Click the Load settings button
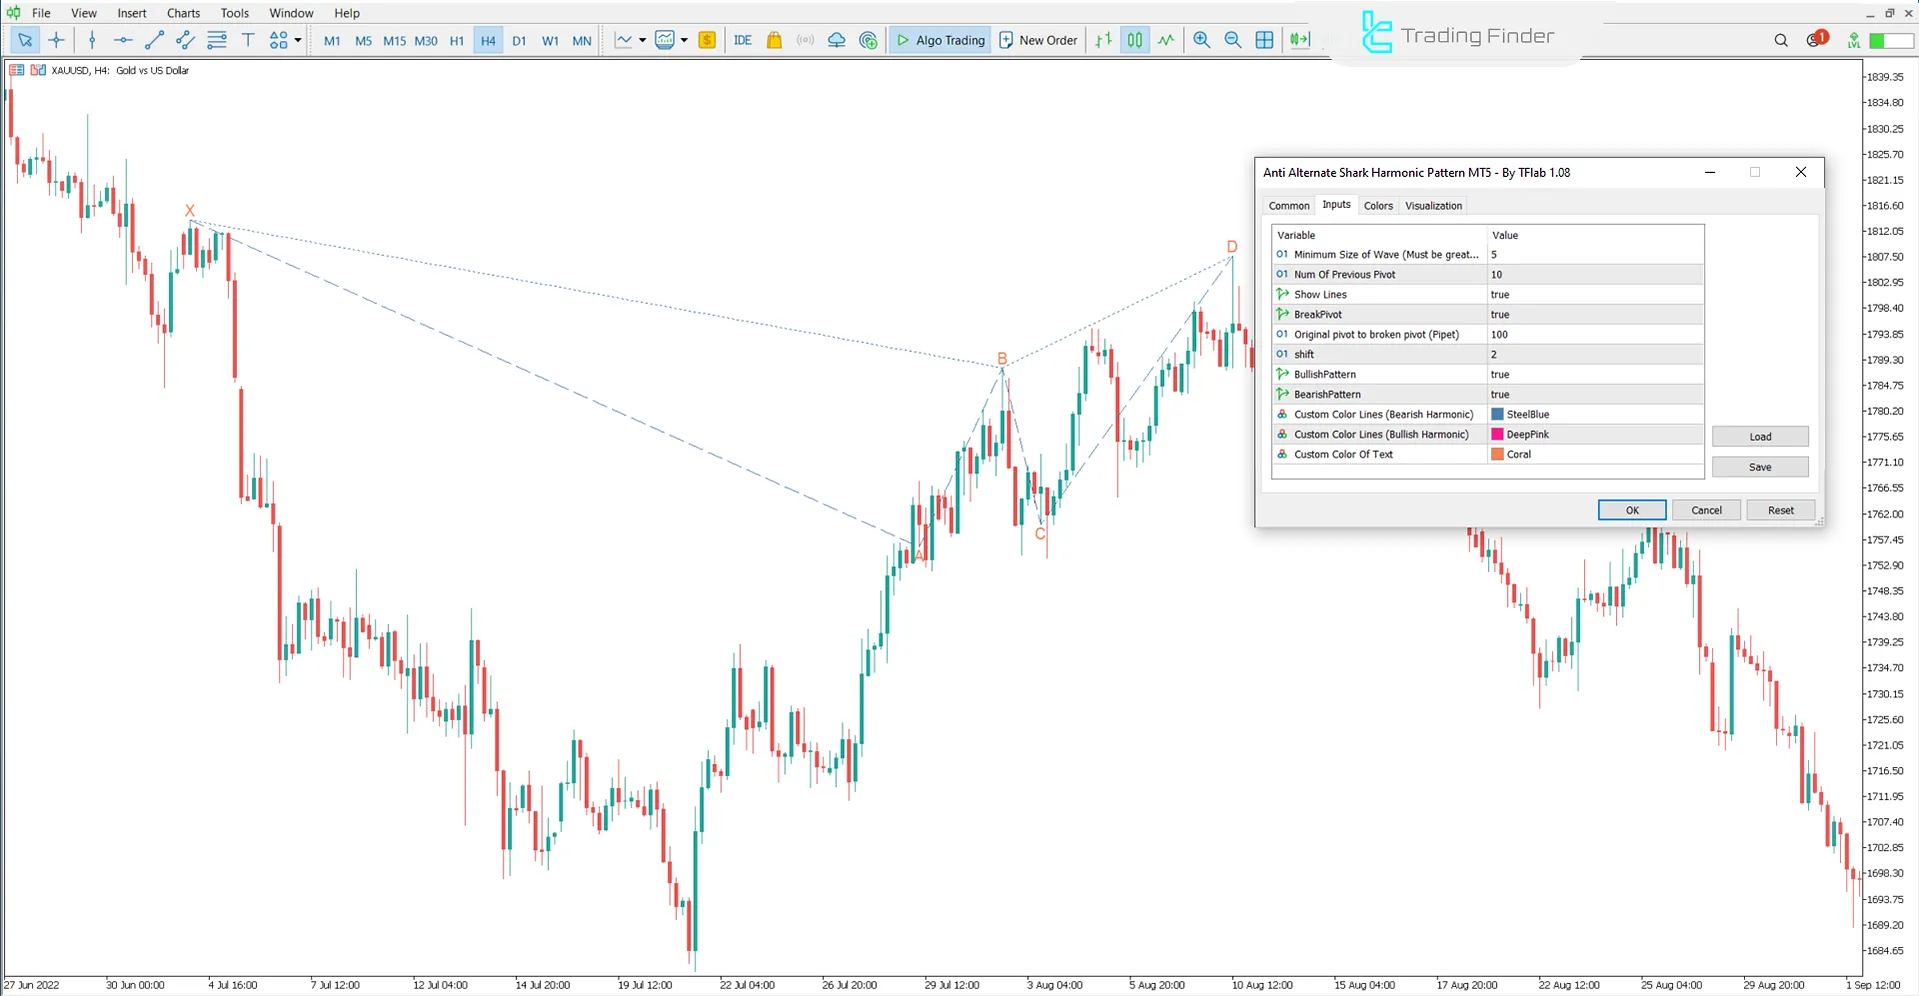 (x=1759, y=436)
